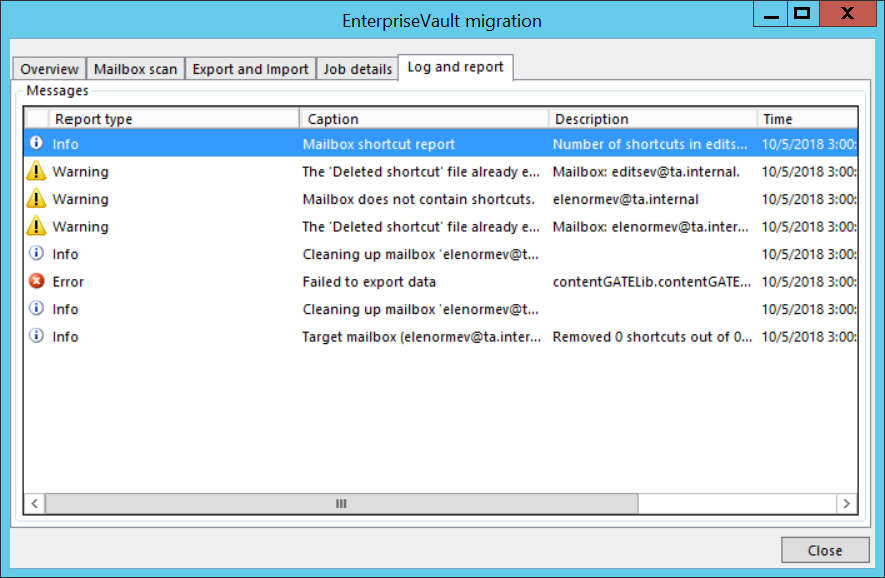Screen dimensions: 885x578
Task: Click info icon on Mailbox shortcut report row
Action: [x=37, y=144]
